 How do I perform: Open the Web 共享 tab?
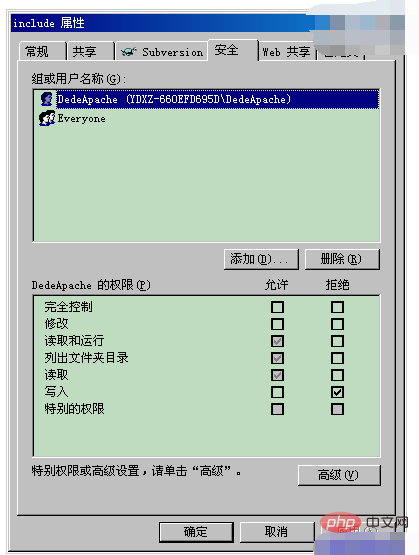click(287, 52)
